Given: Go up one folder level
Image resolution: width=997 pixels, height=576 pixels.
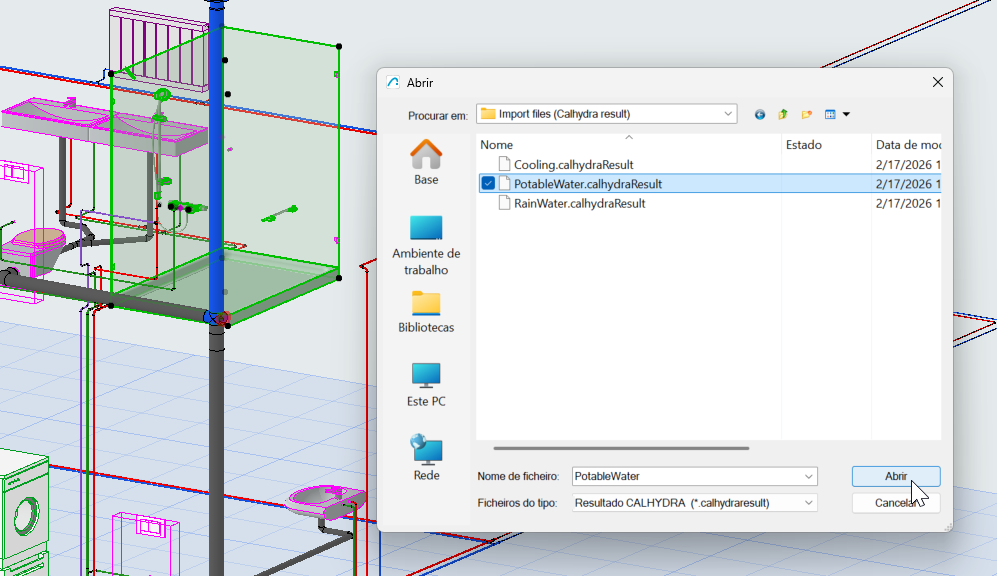Looking at the screenshot, I should click(x=783, y=114).
